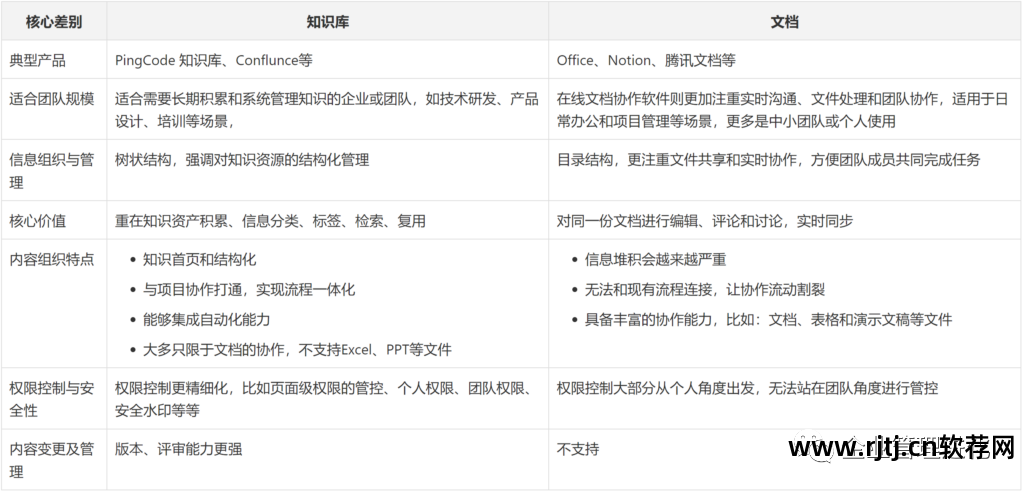Viewport: 1024px width, 493px height.
Task: Select the 典型产品 row label
Action: (38, 60)
